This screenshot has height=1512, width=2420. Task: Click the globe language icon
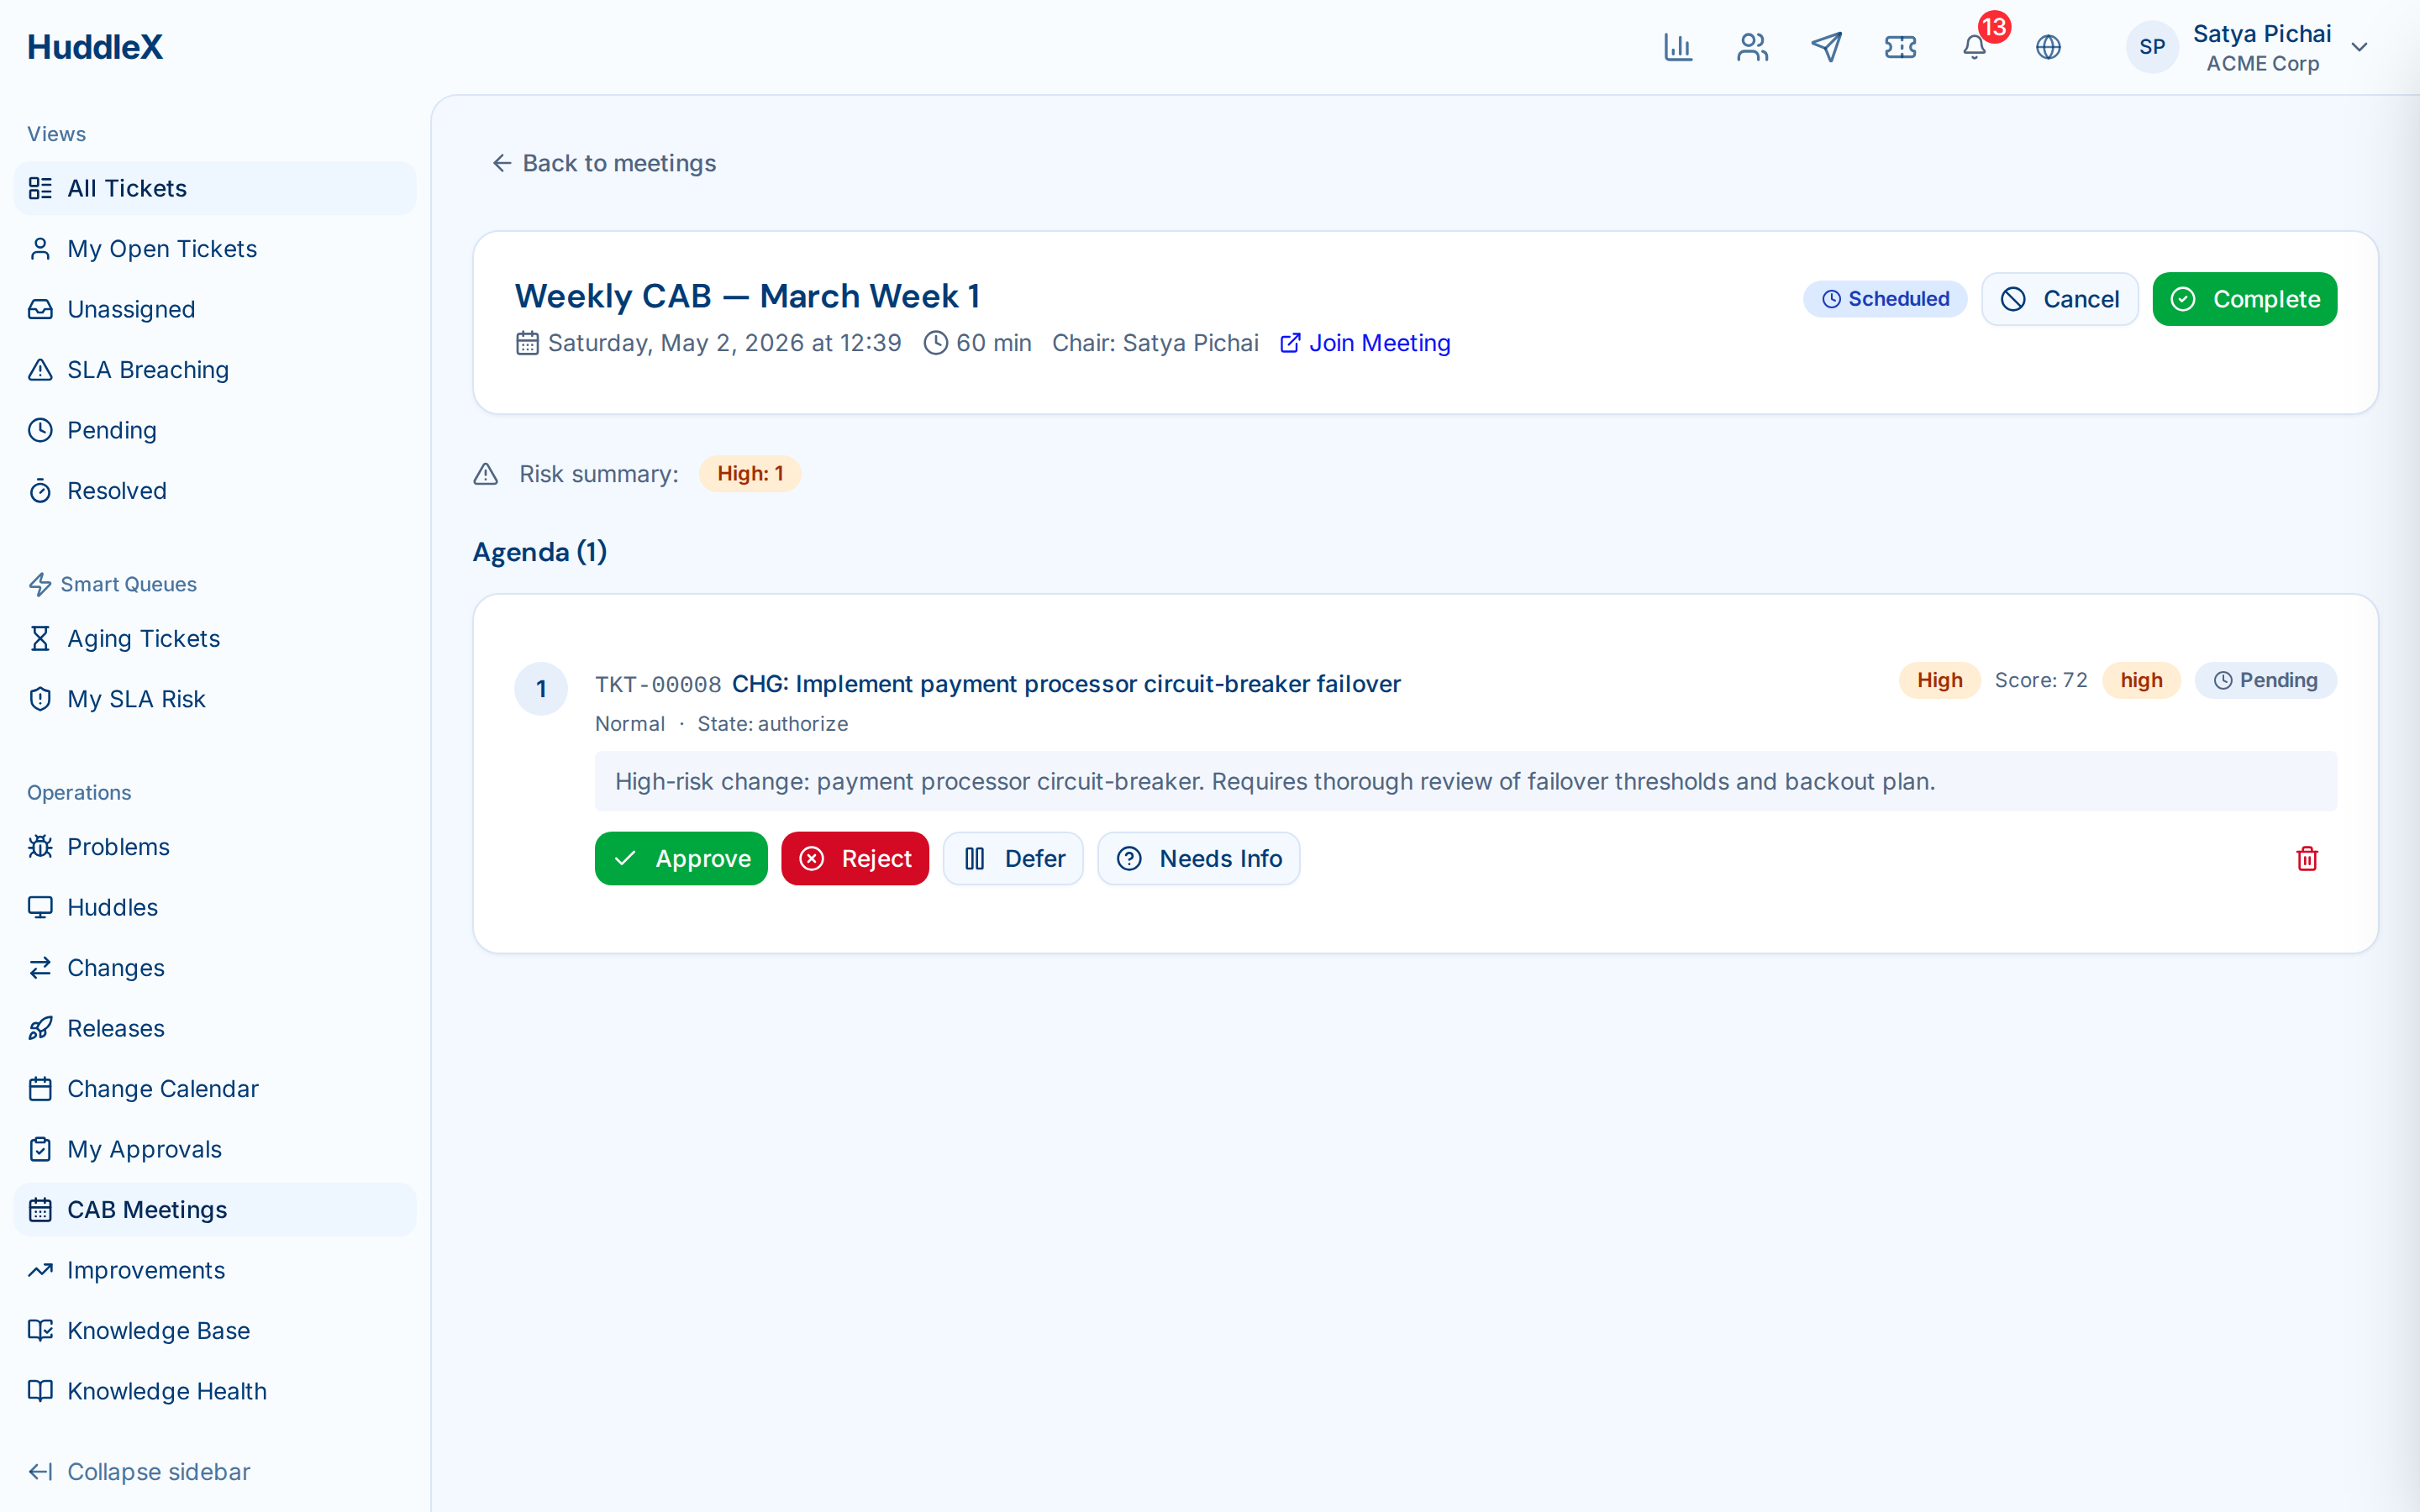pyautogui.click(x=2048, y=47)
